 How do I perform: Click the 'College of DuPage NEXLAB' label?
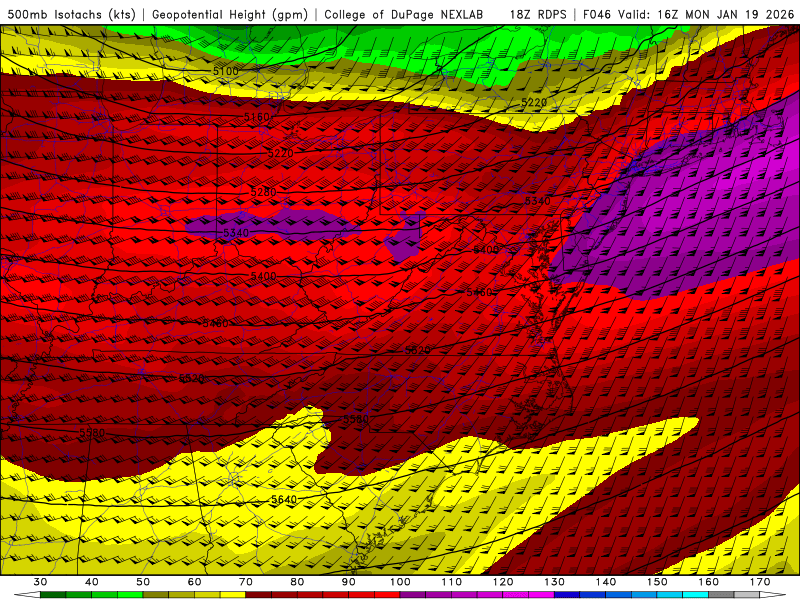click(x=404, y=15)
